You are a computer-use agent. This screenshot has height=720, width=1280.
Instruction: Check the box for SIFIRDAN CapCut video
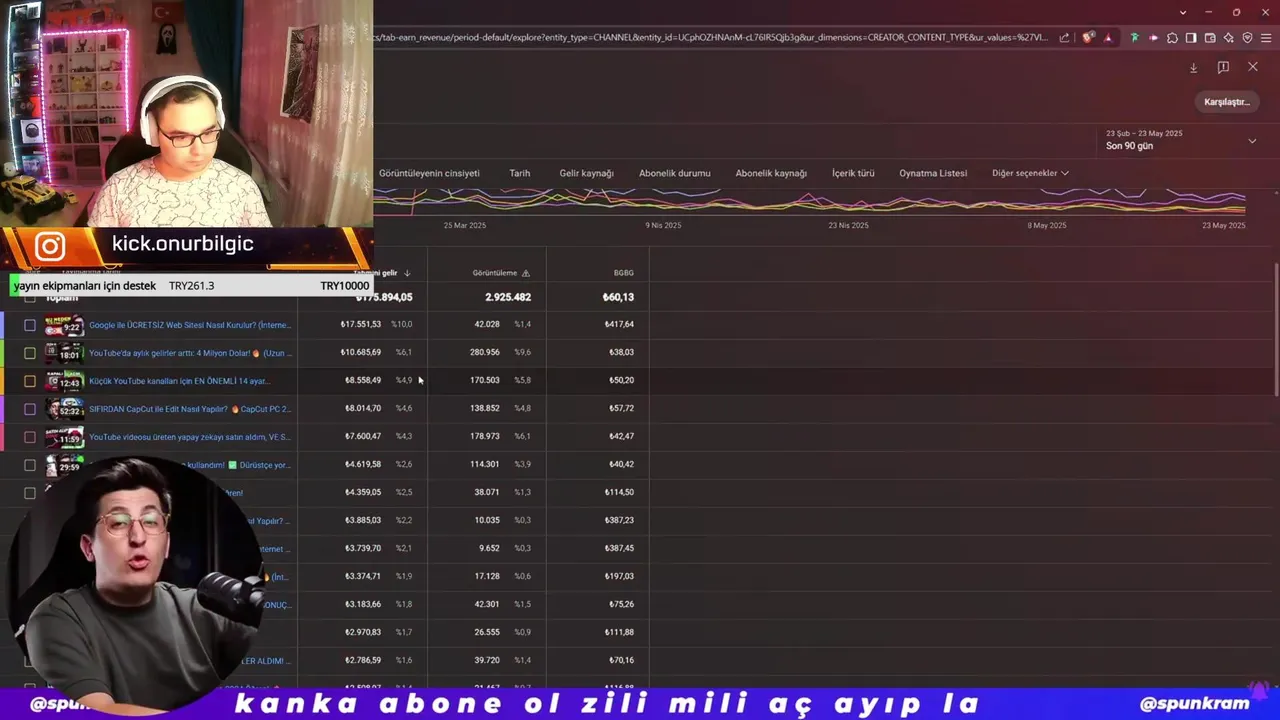pyautogui.click(x=30, y=409)
